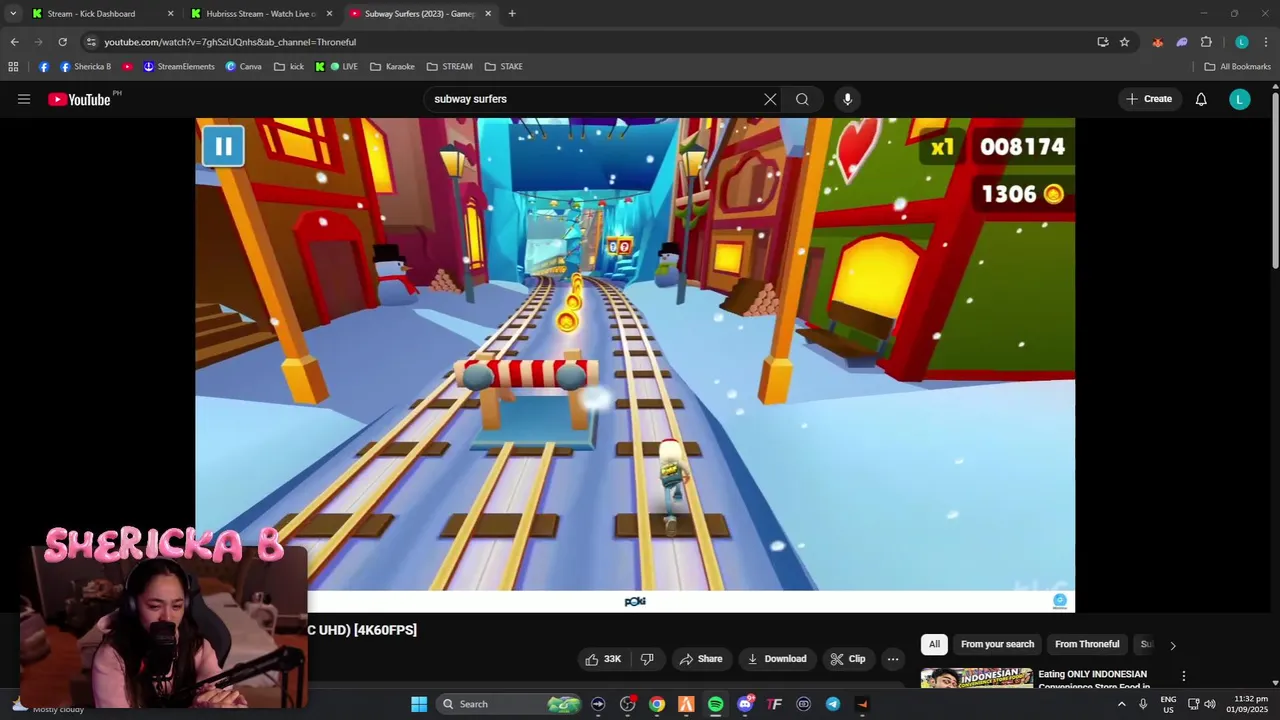The width and height of the screenshot is (1280, 720).
Task: Open the YouTube hamburger guide menu
Action: (24, 99)
